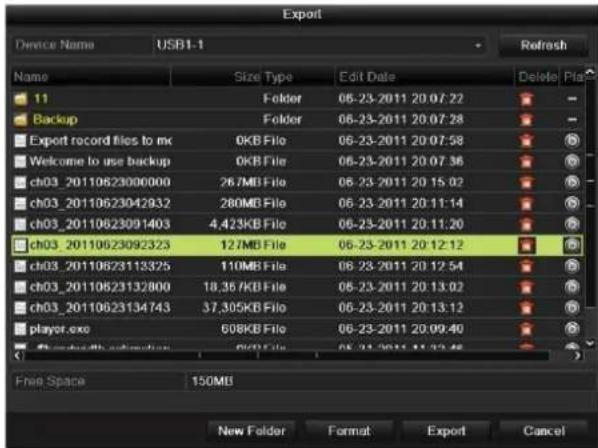Image resolution: width=598 pixels, height=448 pixels.
Task: Delete file ch03_20110623042932
Action: [526, 203]
